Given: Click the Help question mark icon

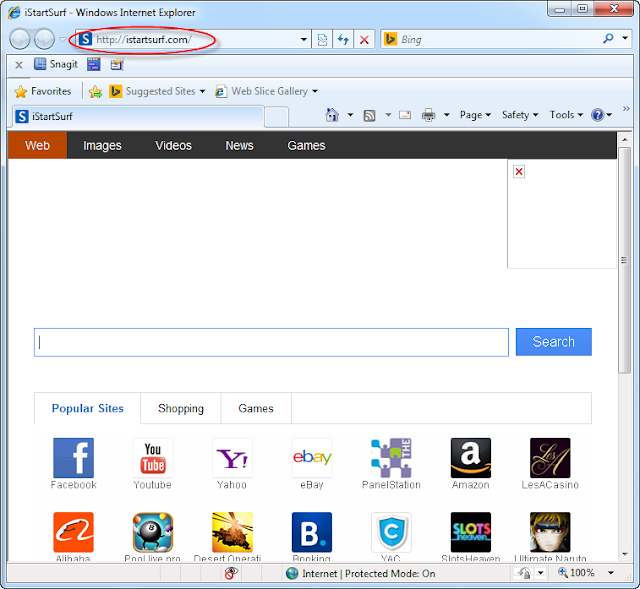Looking at the screenshot, I should click(x=598, y=115).
